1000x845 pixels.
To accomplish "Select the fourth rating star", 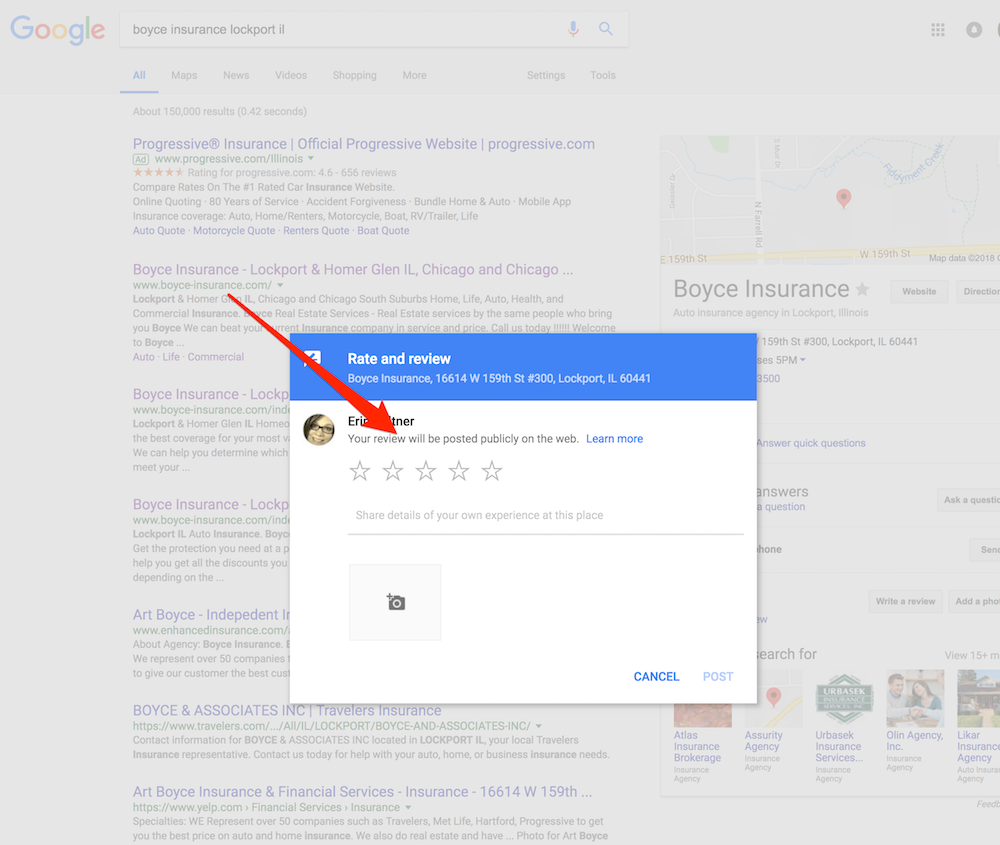I will [x=459, y=471].
